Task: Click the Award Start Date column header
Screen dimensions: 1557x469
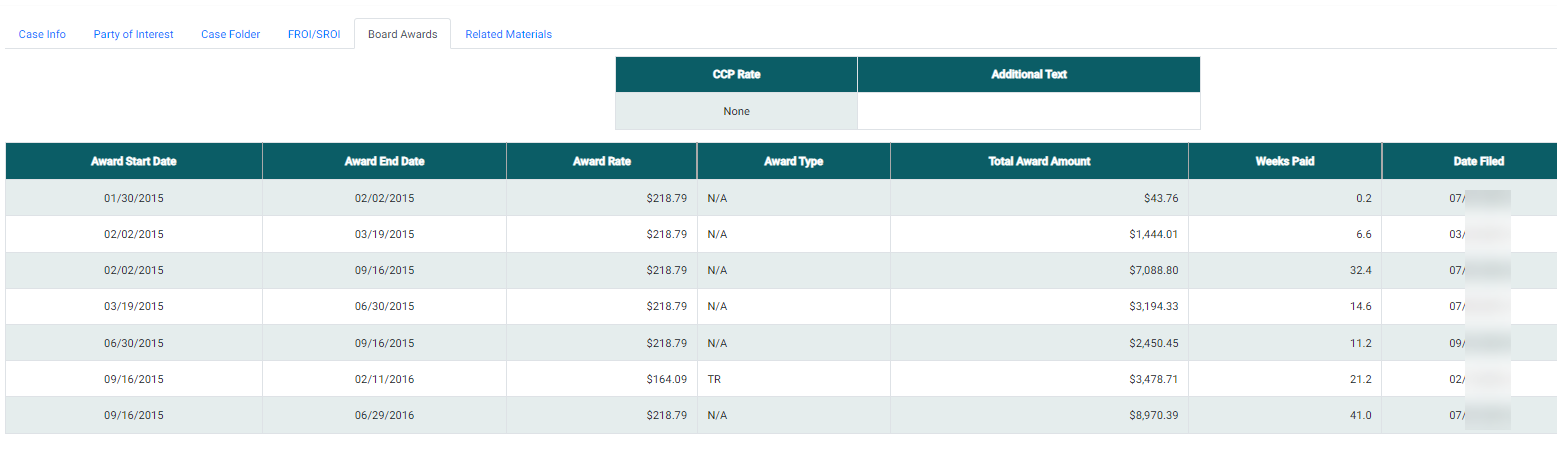Action: pos(134,161)
